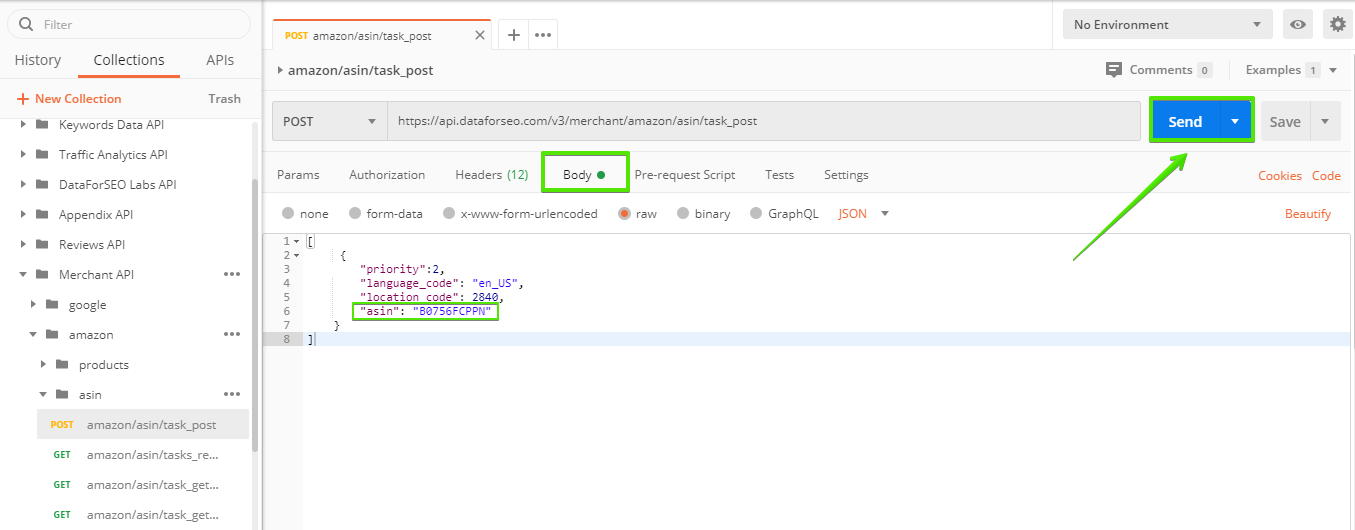Collapse the Merchant API collection
The image size is (1355, 530).
pyautogui.click(x=24, y=274)
